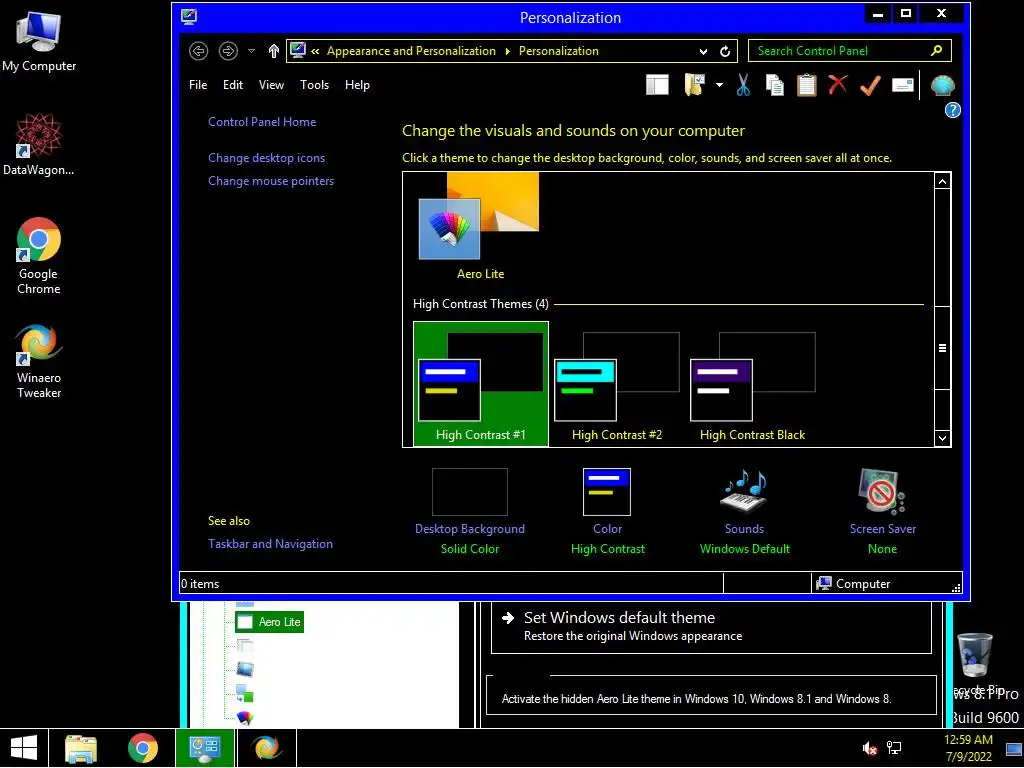Click the scissors Cut icon
This screenshot has height=768, width=1024.
[x=743, y=85]
